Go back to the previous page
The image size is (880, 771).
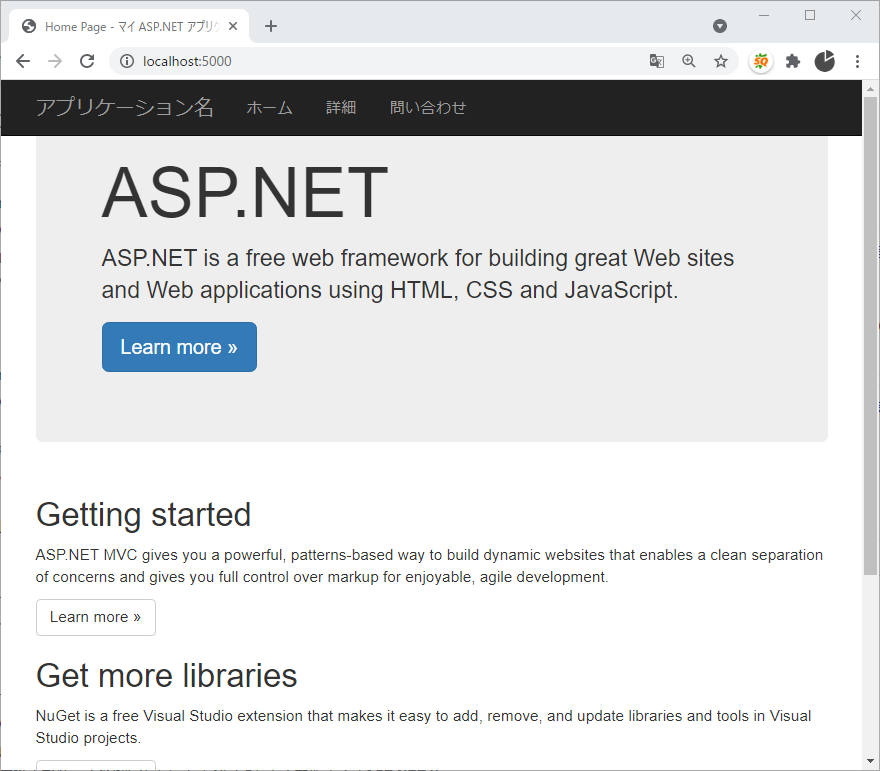click(23, 61)
